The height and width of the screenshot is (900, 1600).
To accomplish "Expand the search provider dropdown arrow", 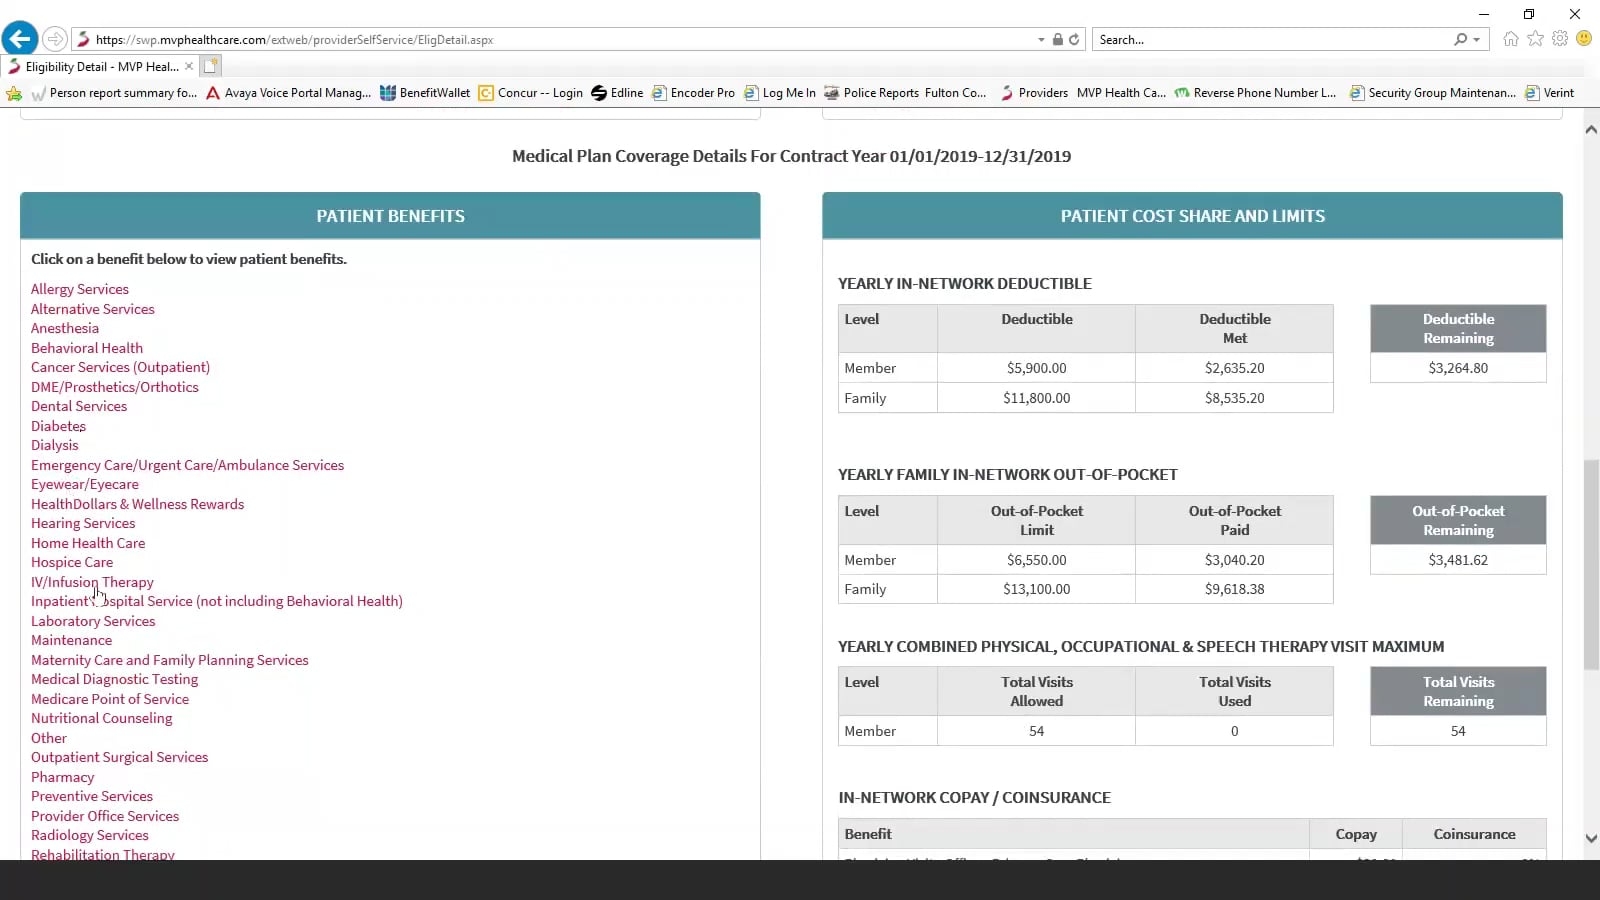I will (1476, 40).
